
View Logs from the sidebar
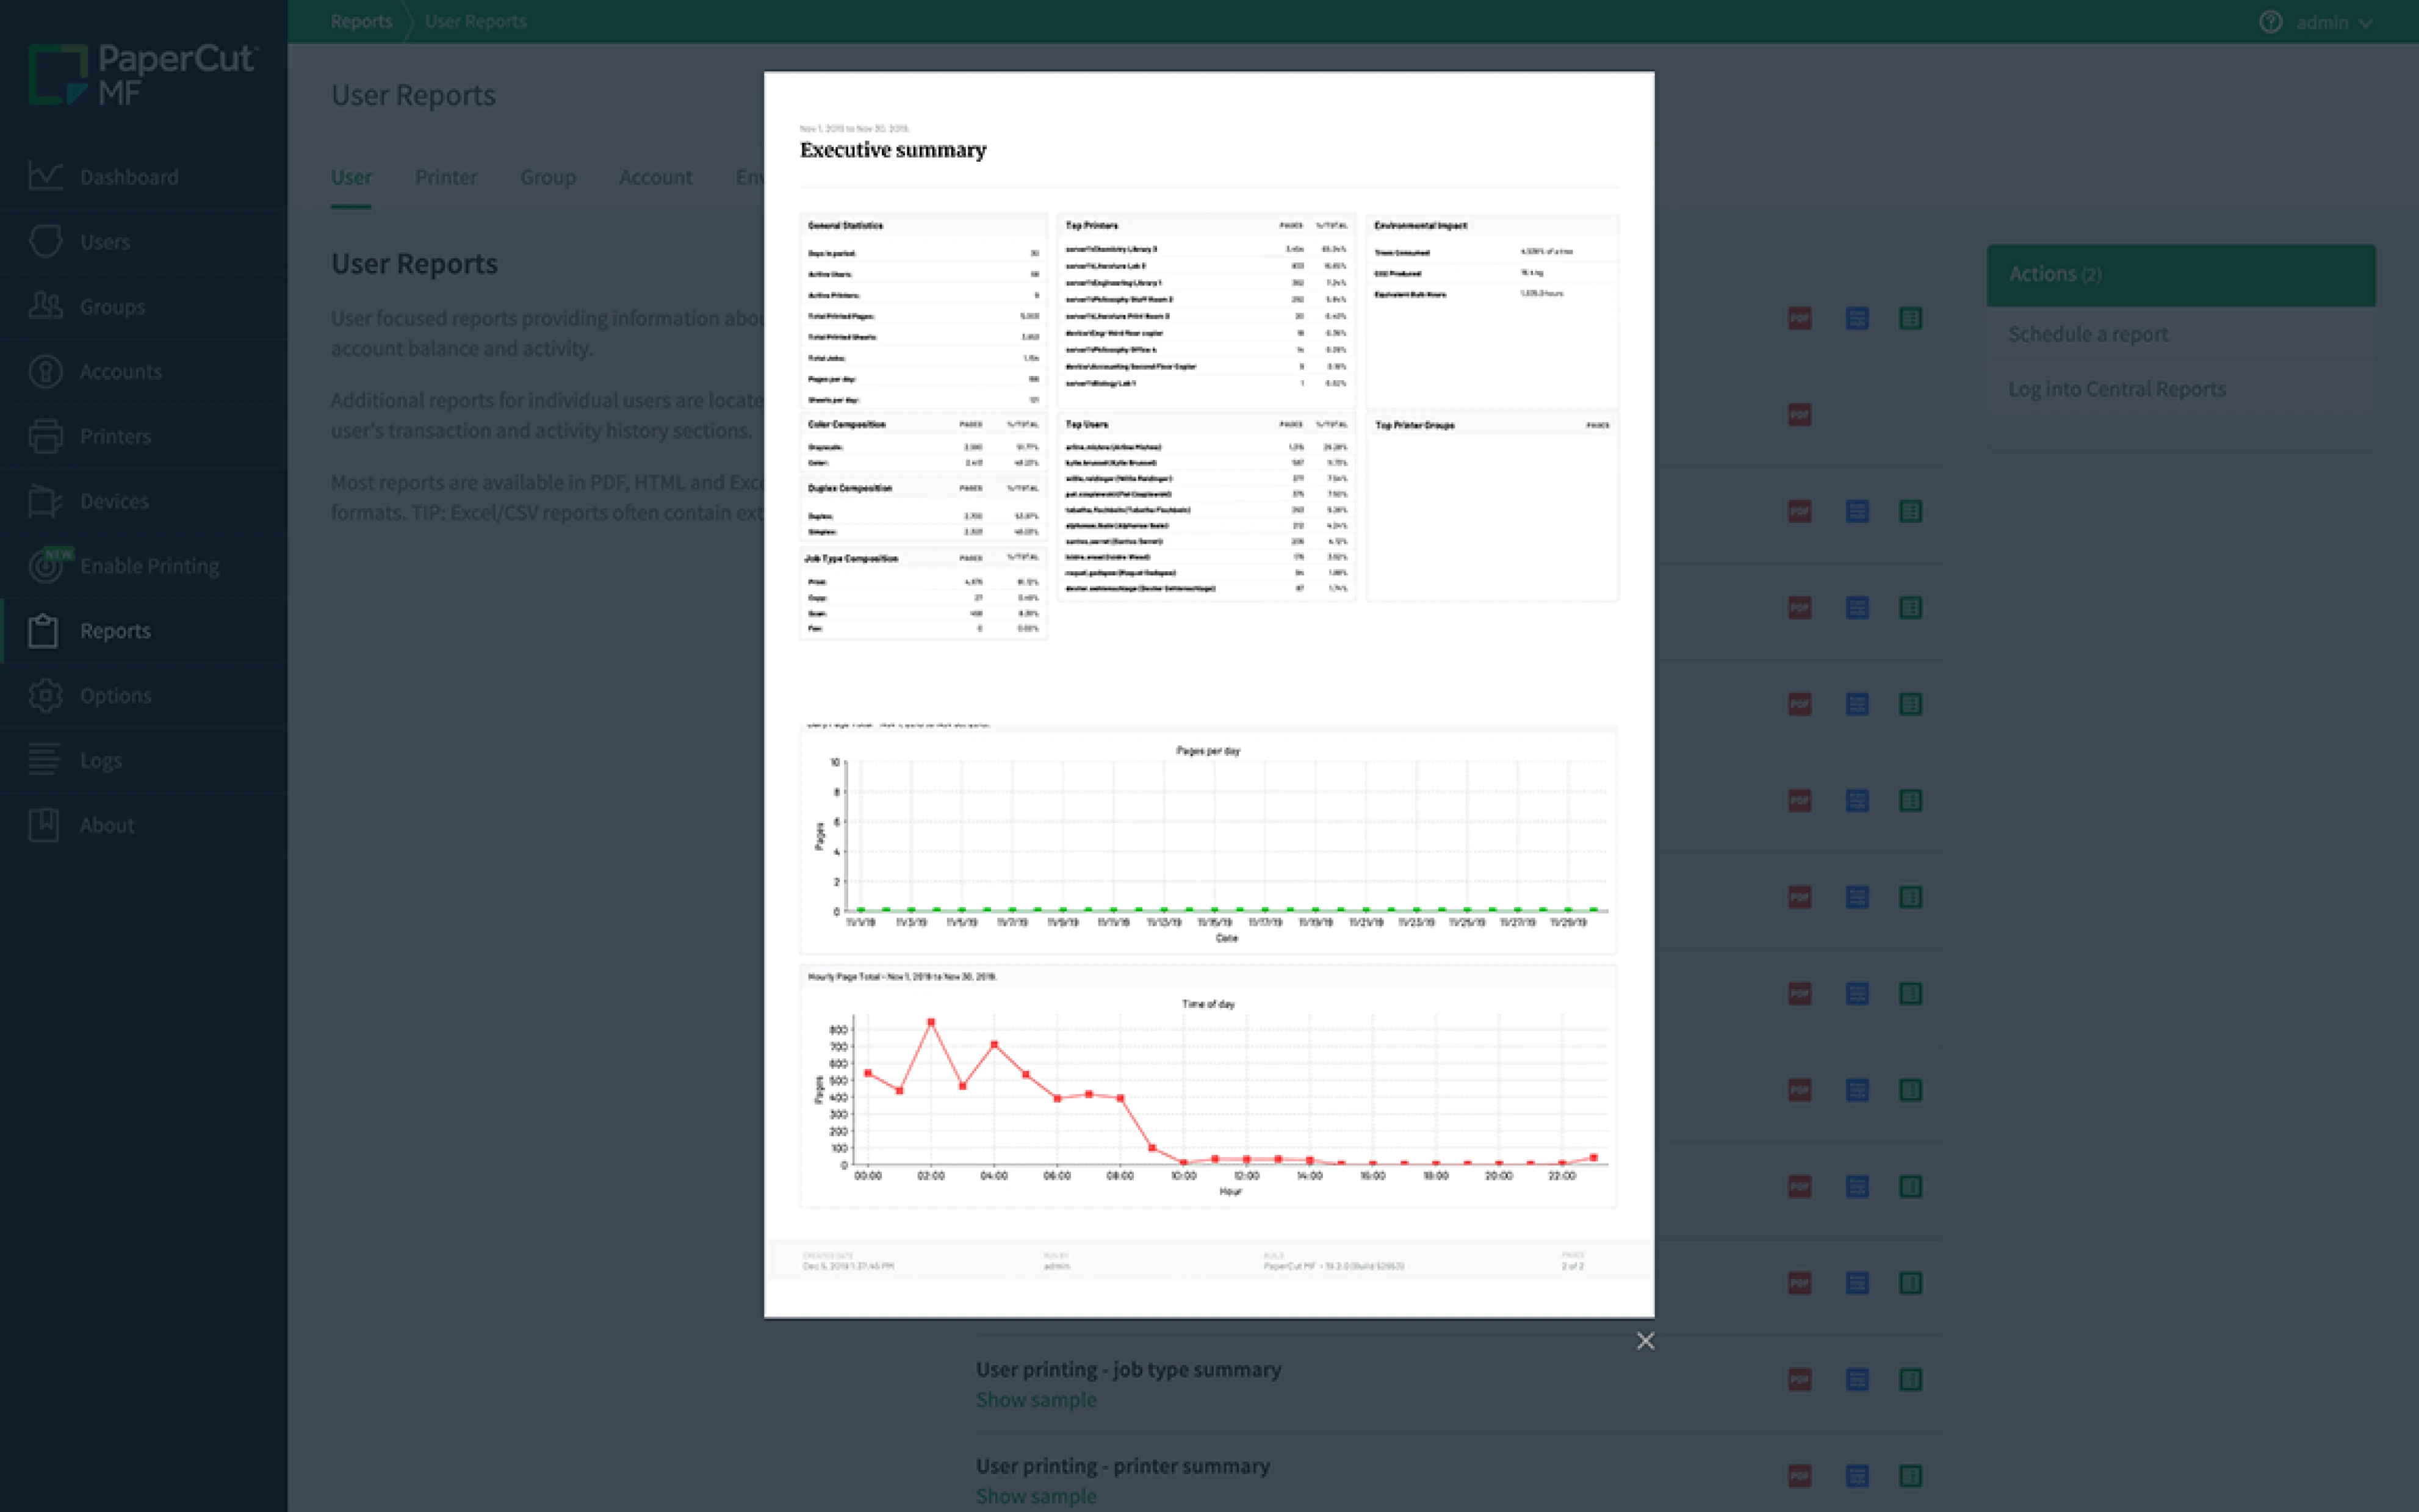100,760
